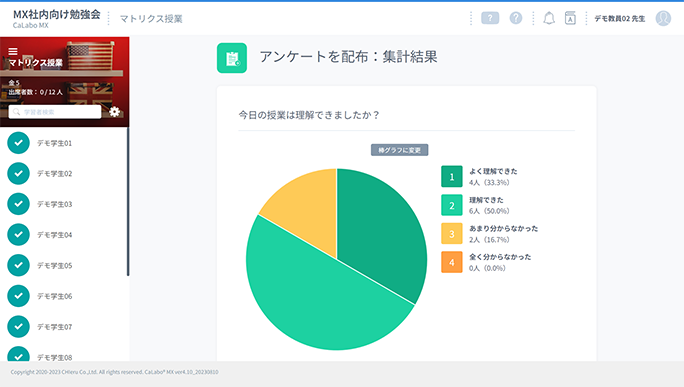Open the round question mark help icon
The image size is (684, 387).
coord(516,18)
